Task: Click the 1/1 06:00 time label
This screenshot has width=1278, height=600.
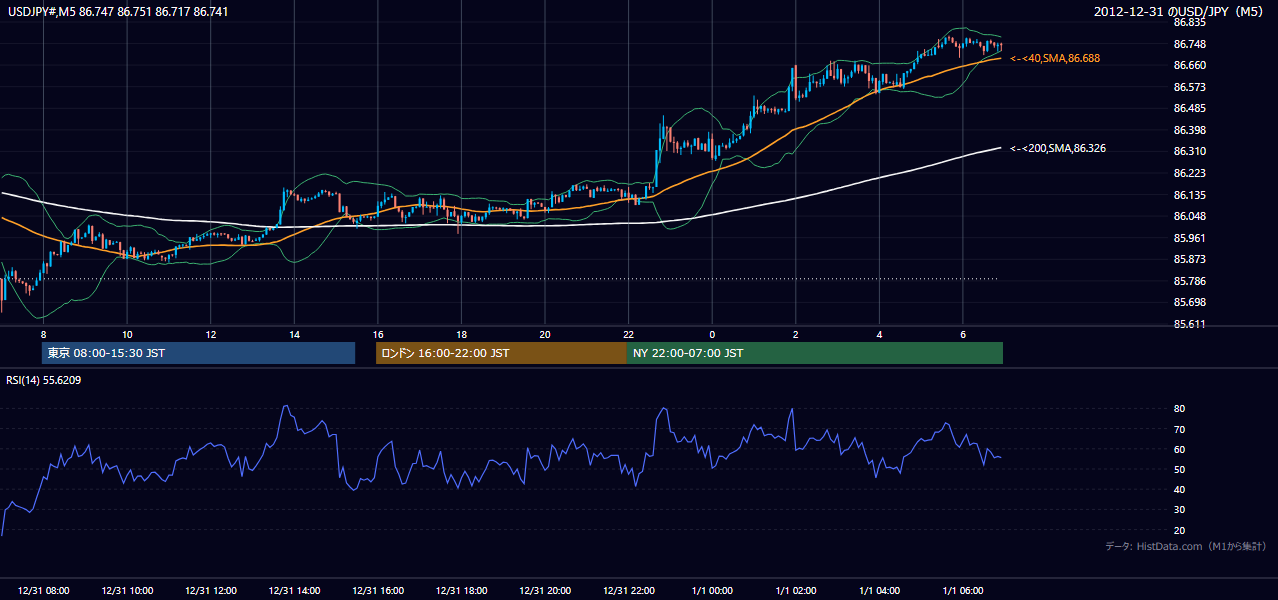Action: 962,591
